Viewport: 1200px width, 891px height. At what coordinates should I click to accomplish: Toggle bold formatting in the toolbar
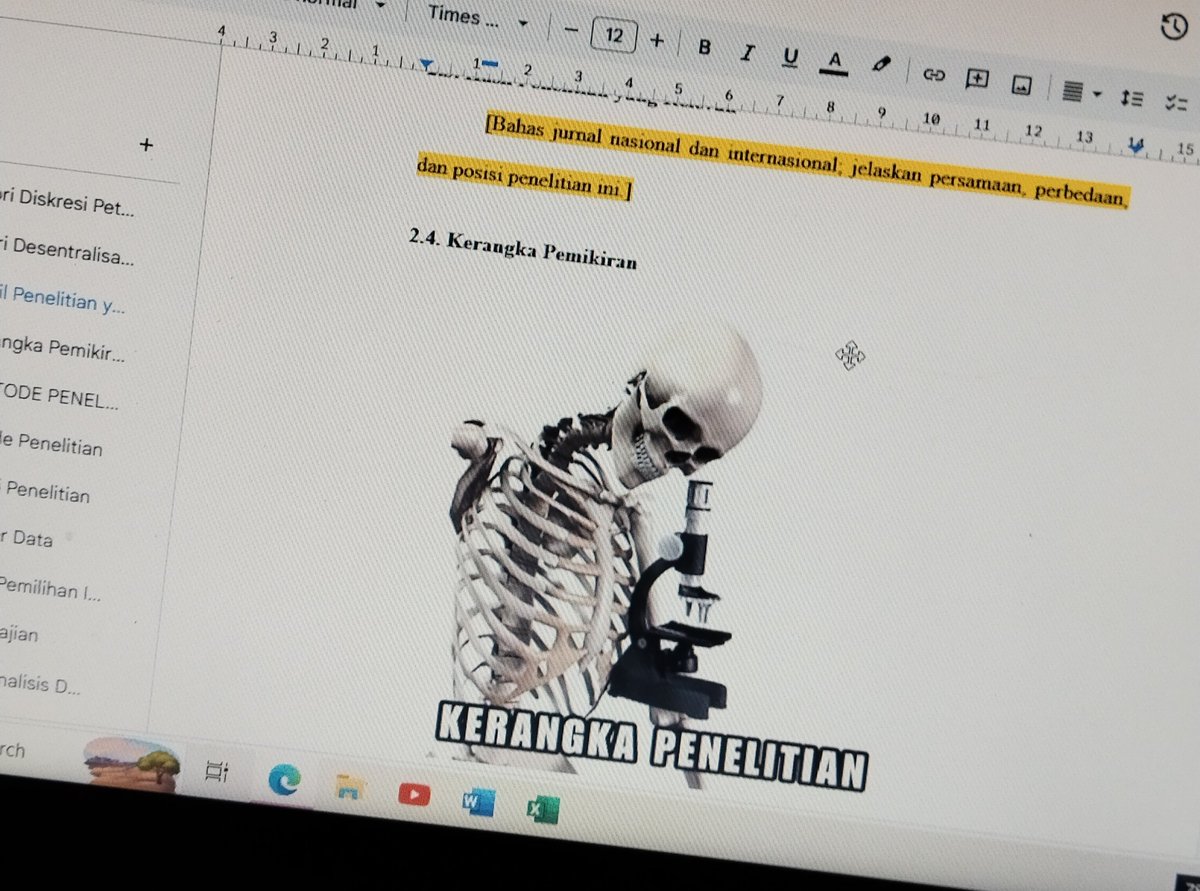click(x=705, y=47)
